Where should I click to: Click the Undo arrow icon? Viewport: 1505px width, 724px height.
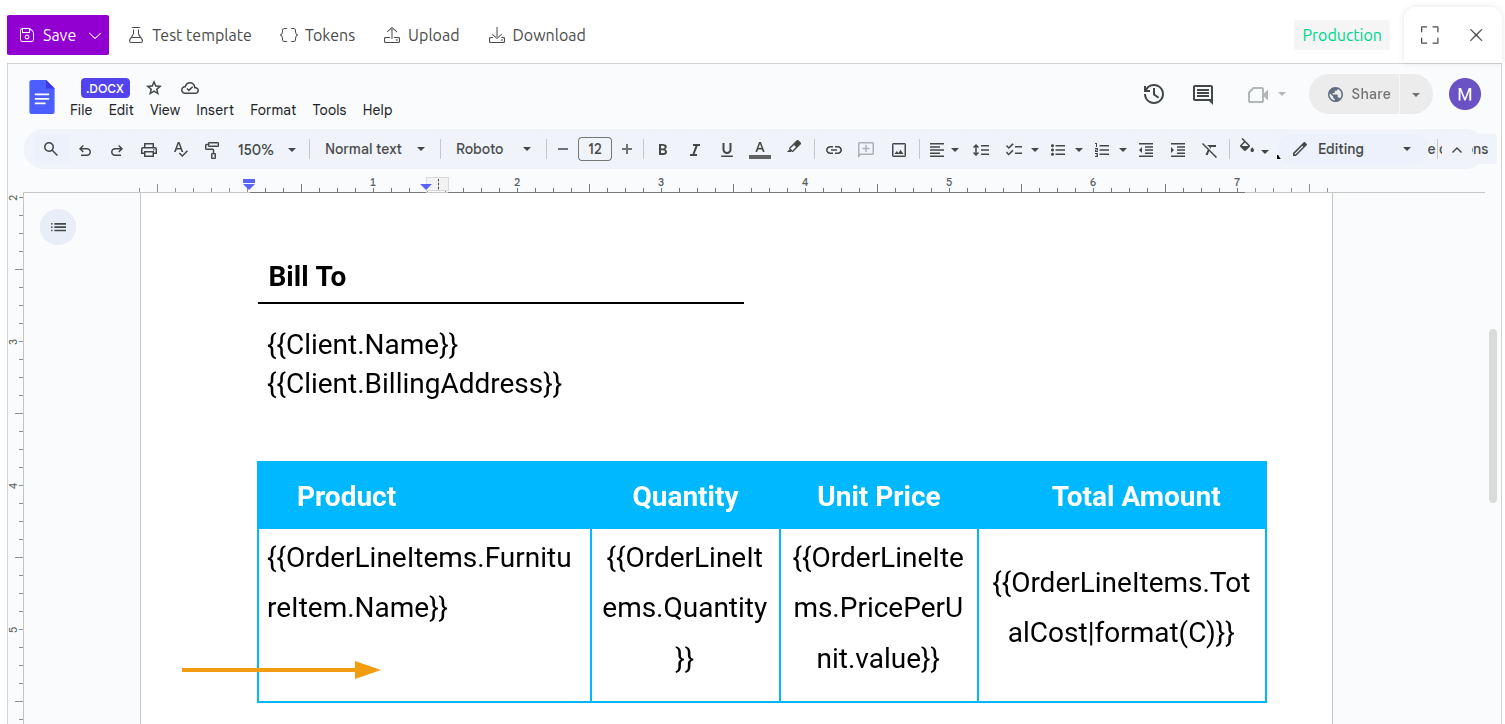[85, 148]
